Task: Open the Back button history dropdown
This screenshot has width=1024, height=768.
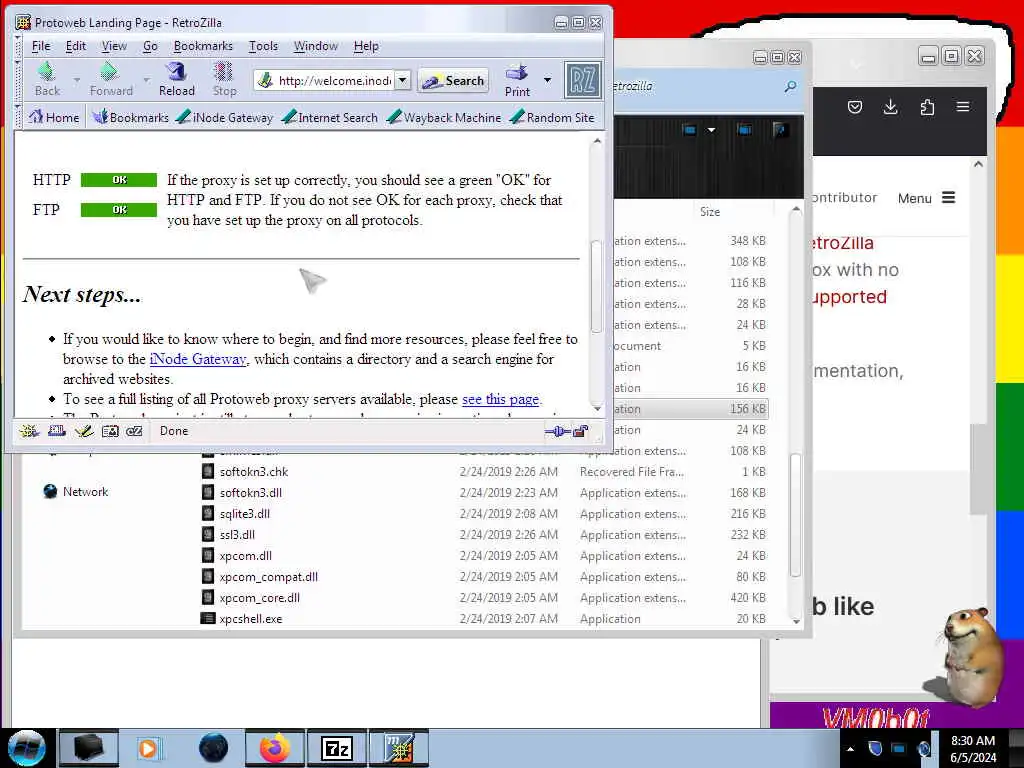Action: [76, 80]
